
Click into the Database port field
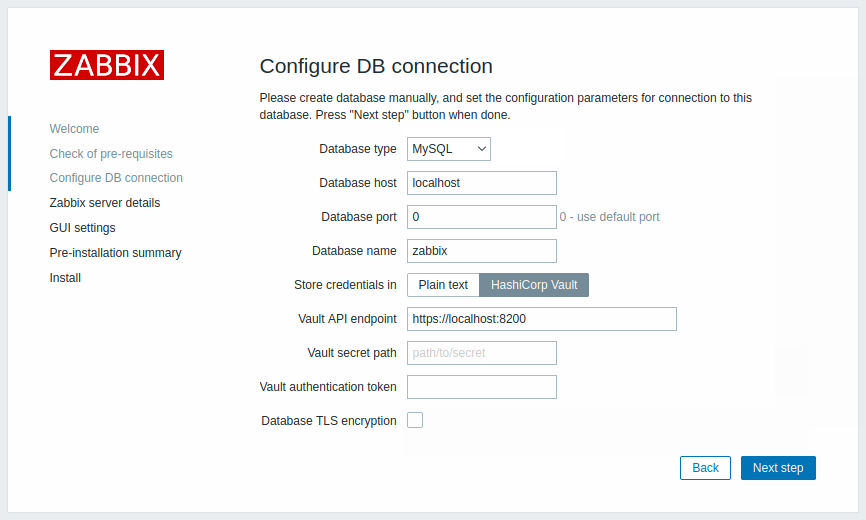(x=481, y=217)
